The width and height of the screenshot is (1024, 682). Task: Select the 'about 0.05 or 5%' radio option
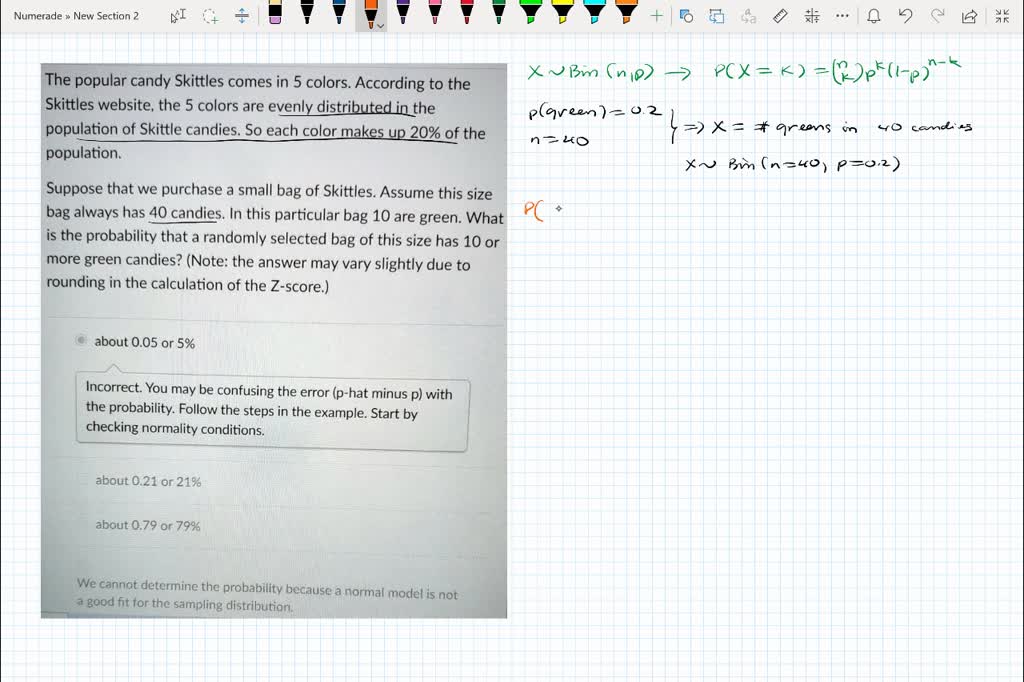pyautogui.click(x=81, y=340)
